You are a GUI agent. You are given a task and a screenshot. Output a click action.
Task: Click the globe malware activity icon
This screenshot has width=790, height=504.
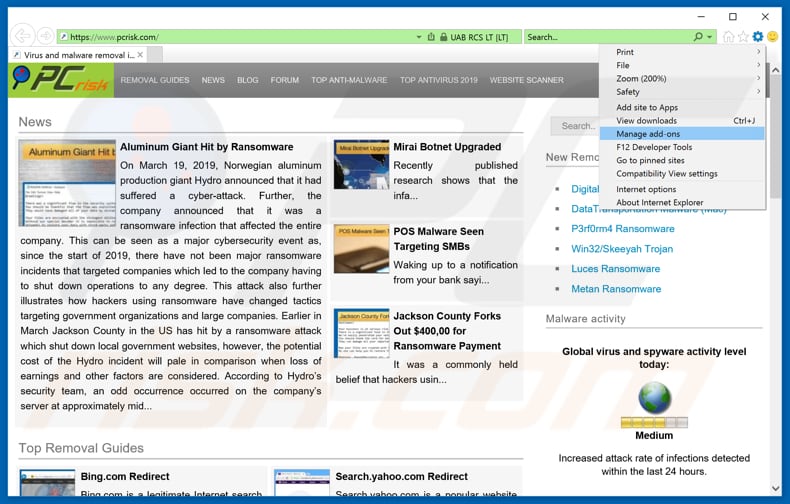pyautogui.click(x=654, y=398)
